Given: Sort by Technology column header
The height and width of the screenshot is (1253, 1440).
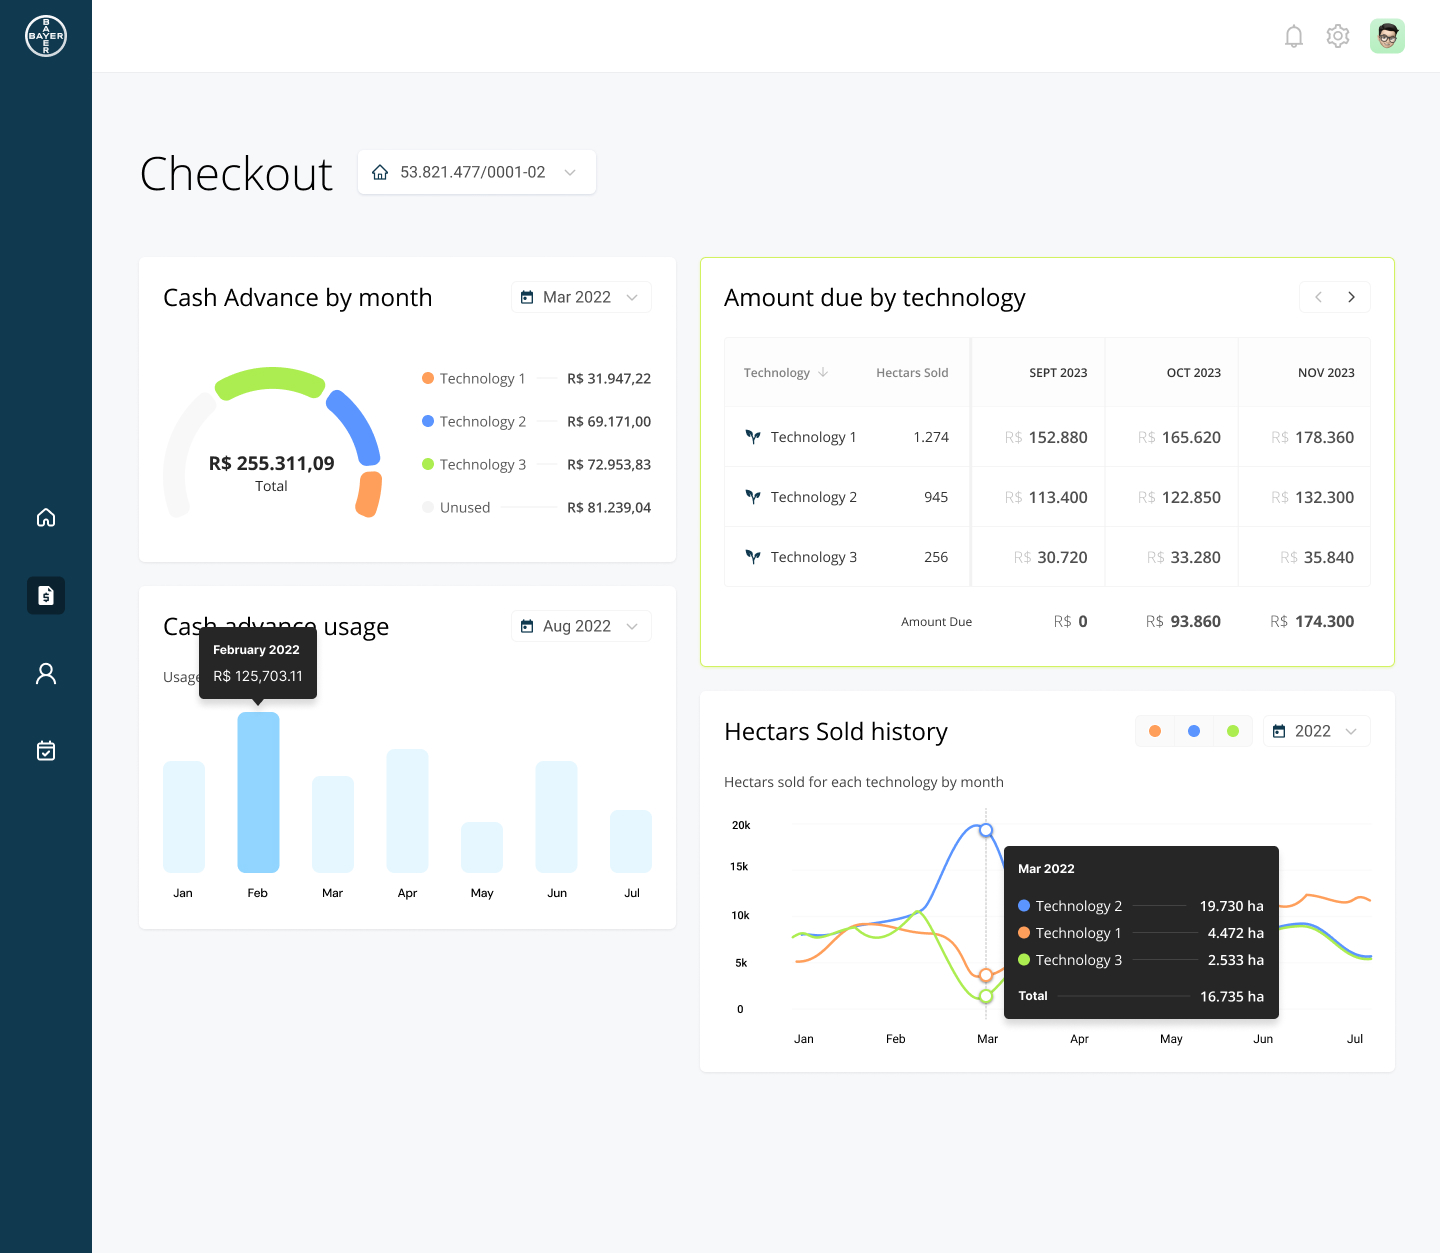Looking at the screenshot, I should tap(777, 373).
